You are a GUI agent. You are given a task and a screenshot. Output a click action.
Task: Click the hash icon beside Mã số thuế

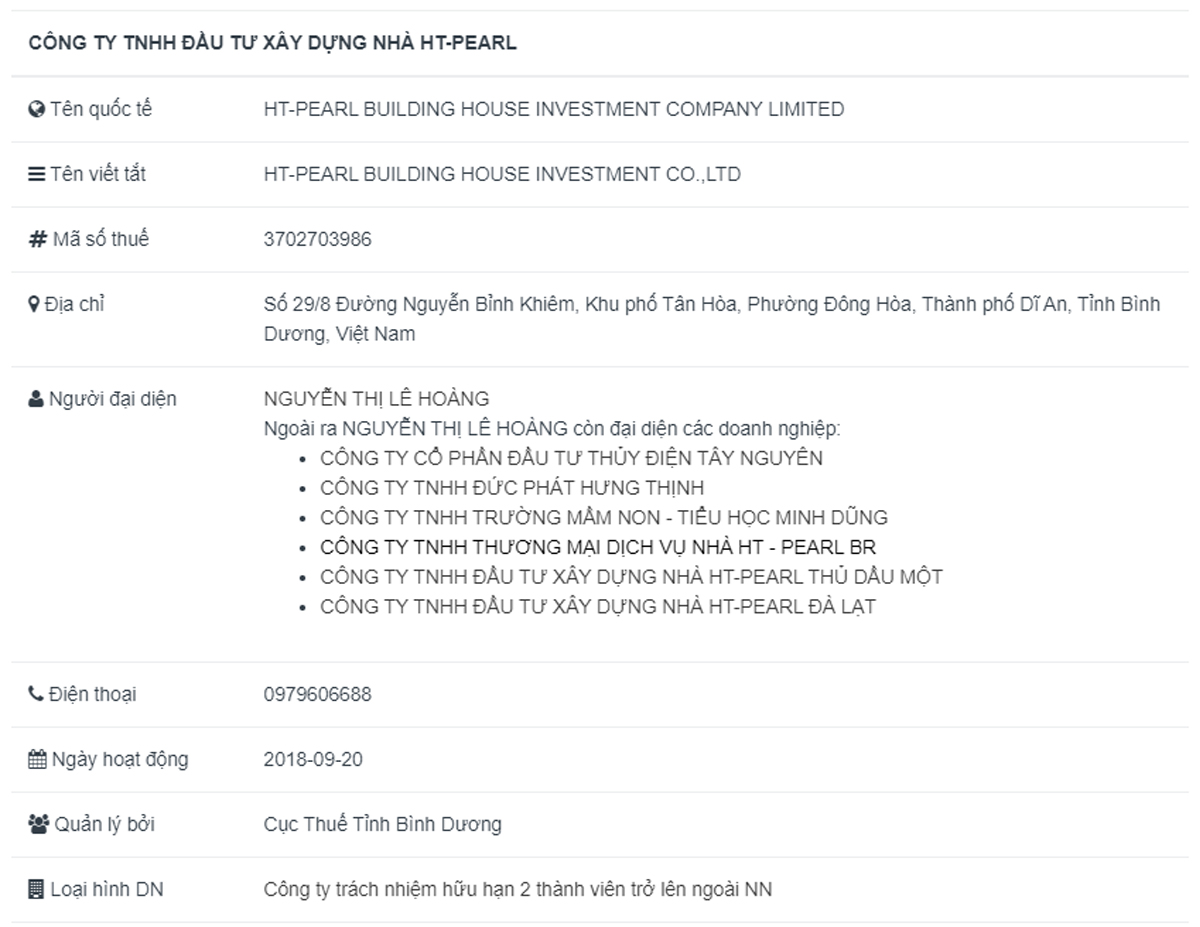pyautogui.click(x=37, y=239)
